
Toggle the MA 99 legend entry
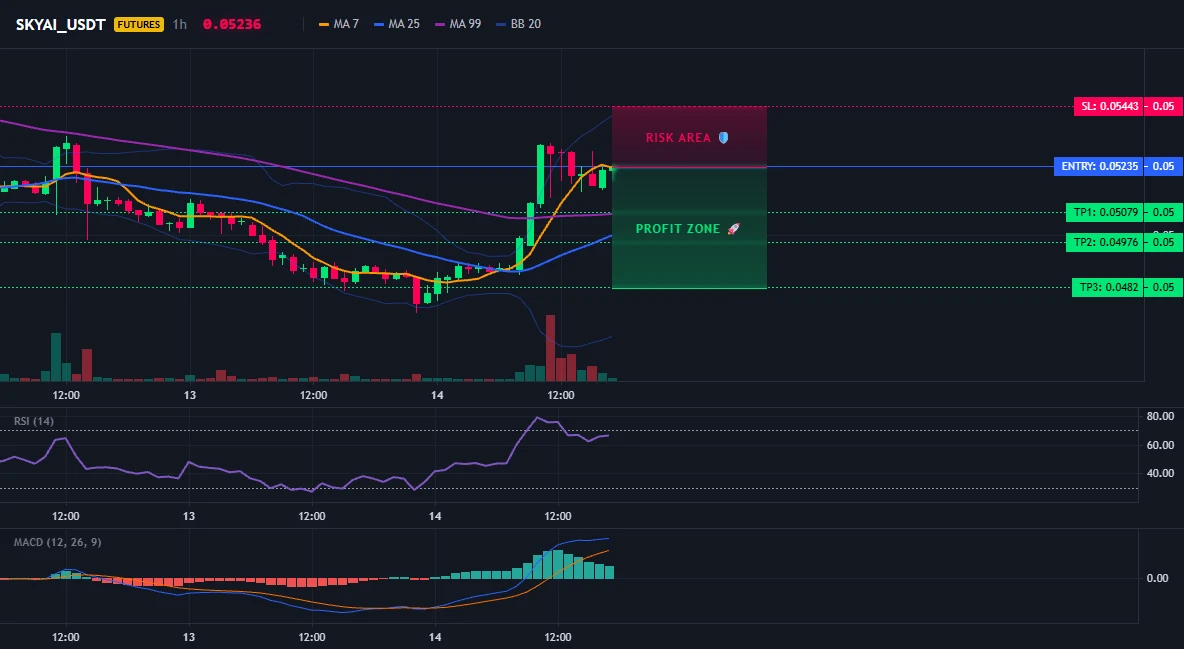pyautogui.click(x=458, y=24)
